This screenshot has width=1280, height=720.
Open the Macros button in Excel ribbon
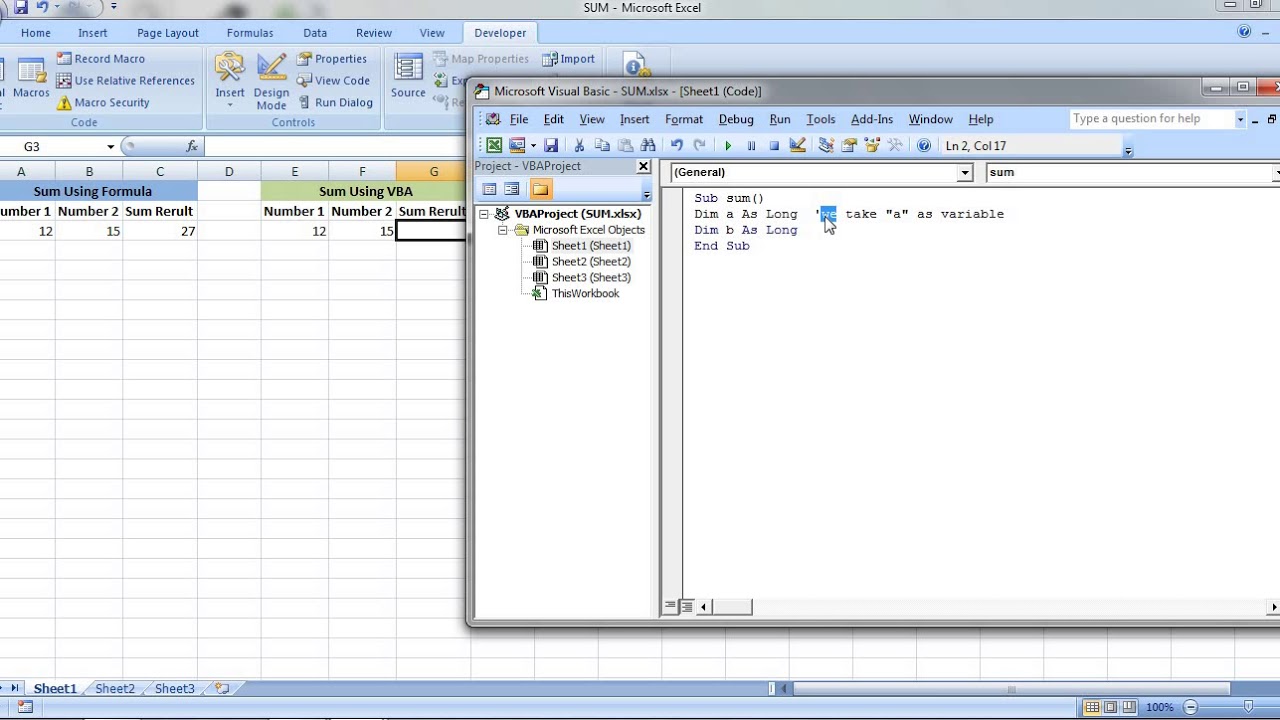coord(30,80)
